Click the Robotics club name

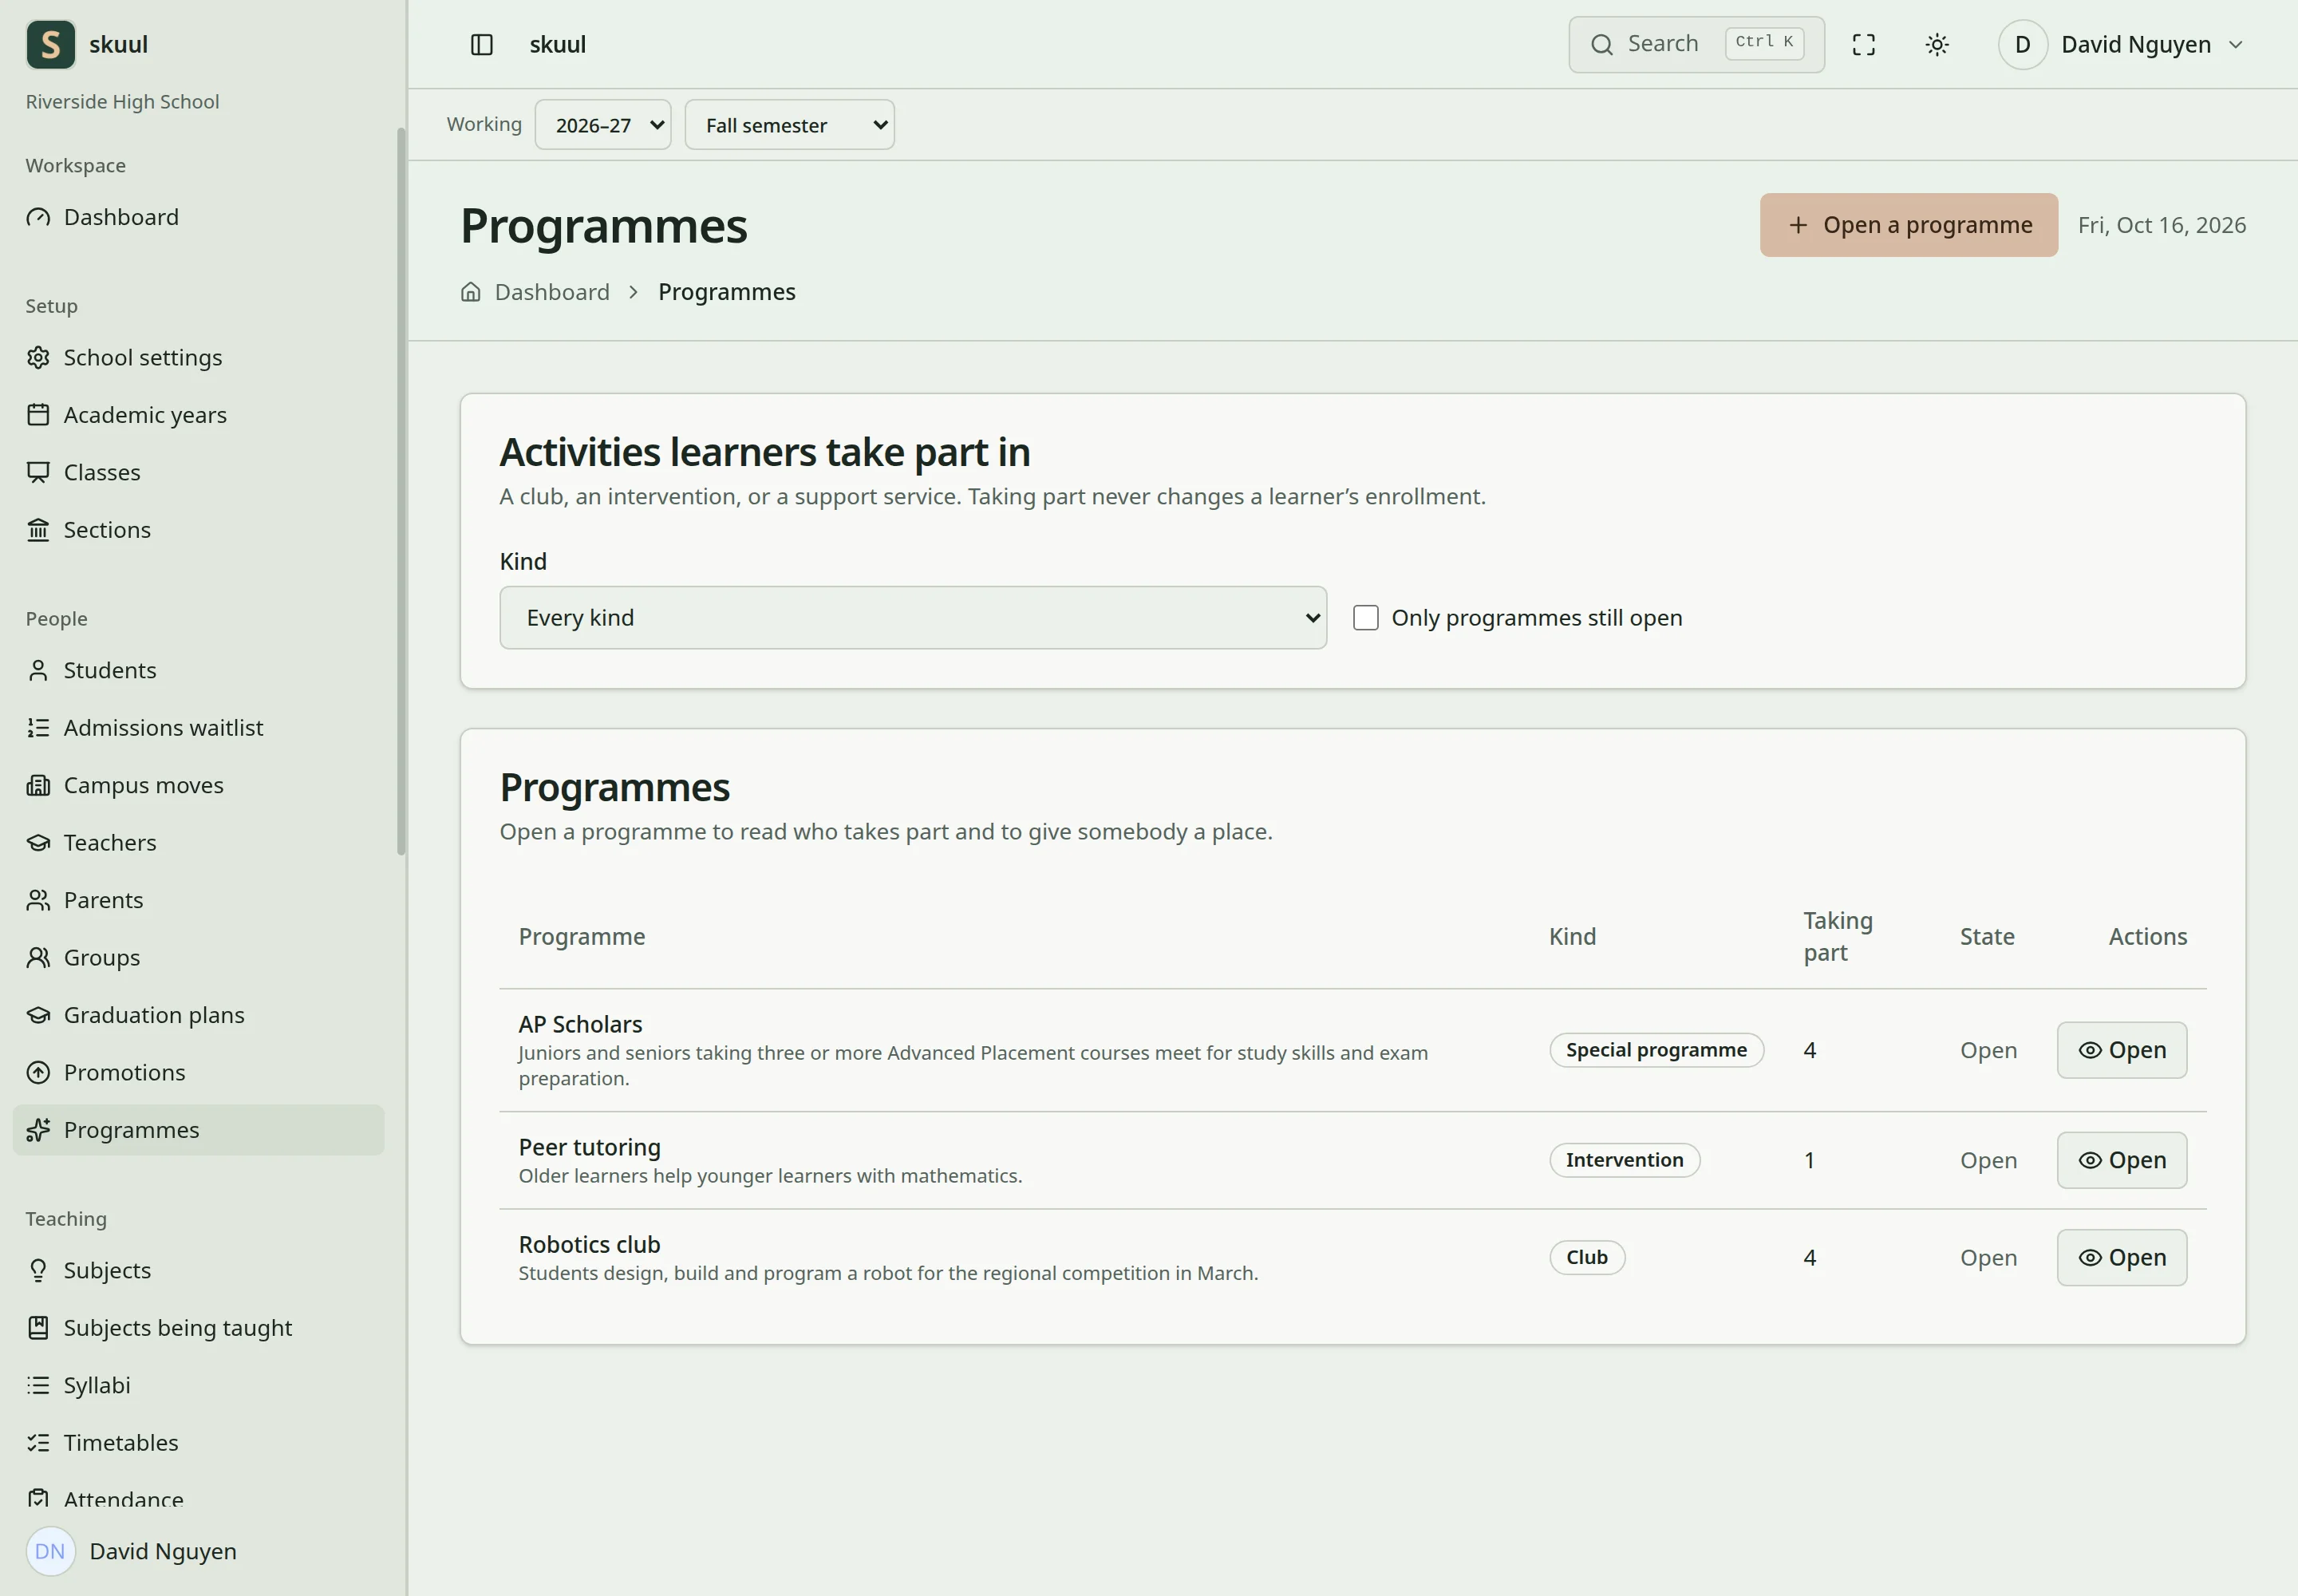pos(589,1245)
